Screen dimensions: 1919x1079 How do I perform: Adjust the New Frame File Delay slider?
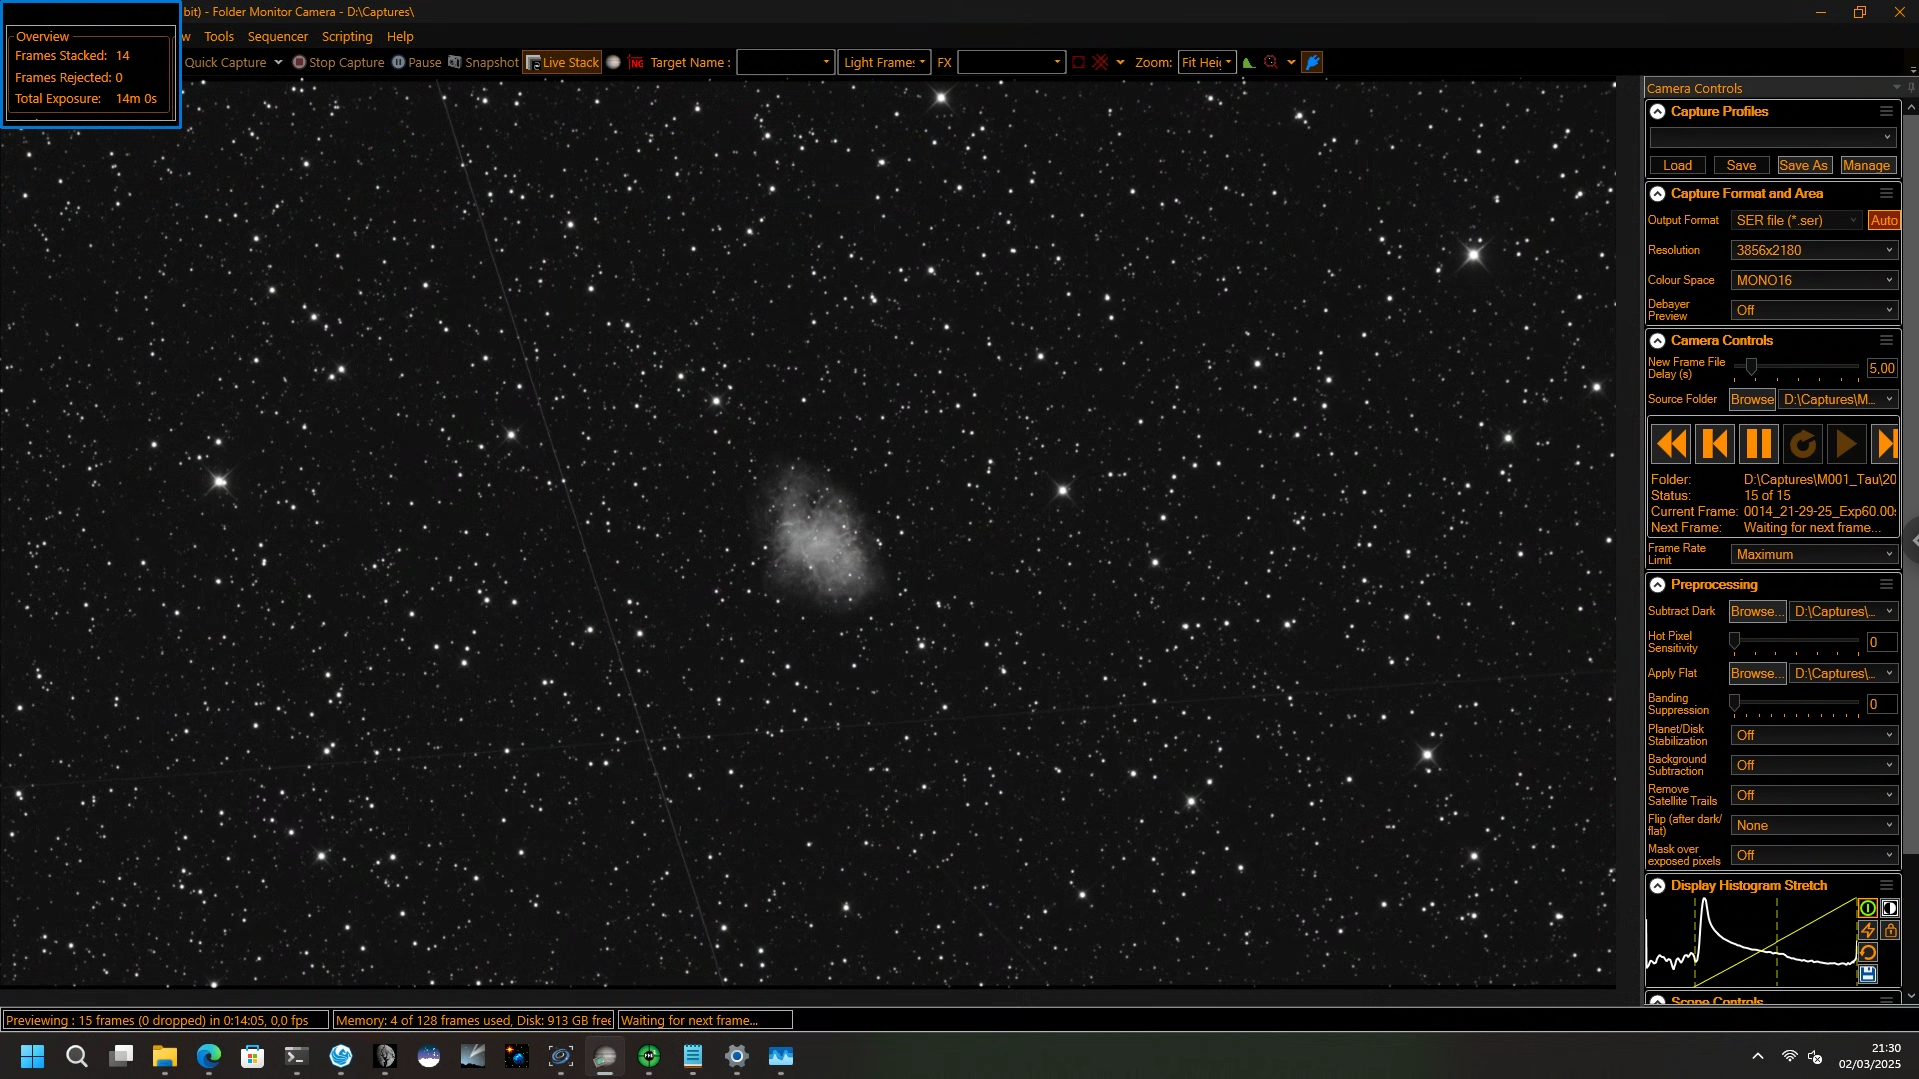[x=1751, y=367]
